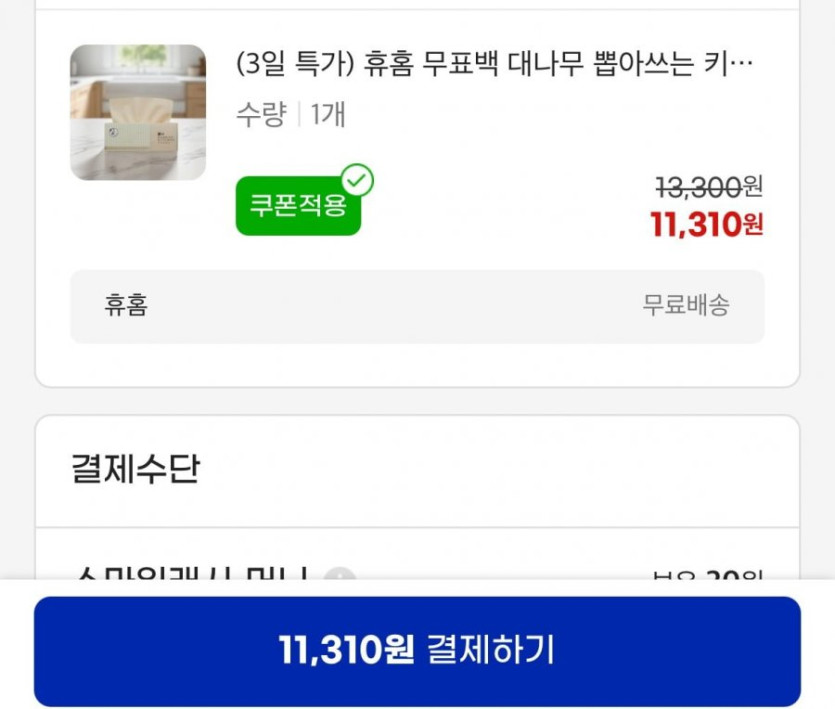
Task: Tap the 수량 quantity label
Action: (261, 114)
